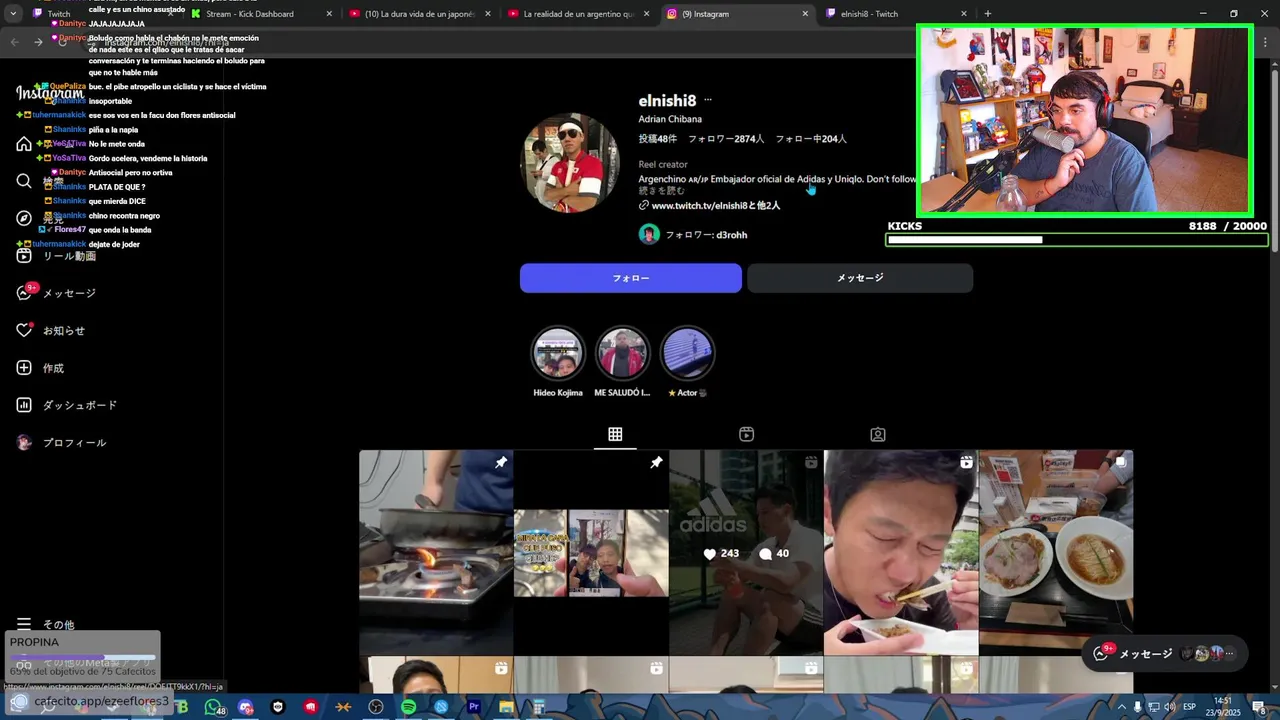Open File Explorer from the taskbar
The image size is (1280, 720).
click(x=506, y=707)
